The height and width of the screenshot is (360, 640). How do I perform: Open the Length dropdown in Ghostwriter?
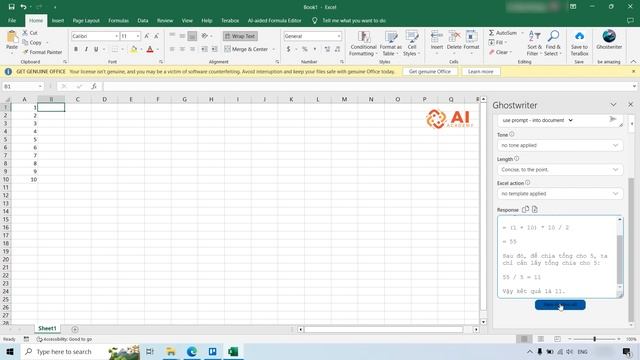pos(560,169)
